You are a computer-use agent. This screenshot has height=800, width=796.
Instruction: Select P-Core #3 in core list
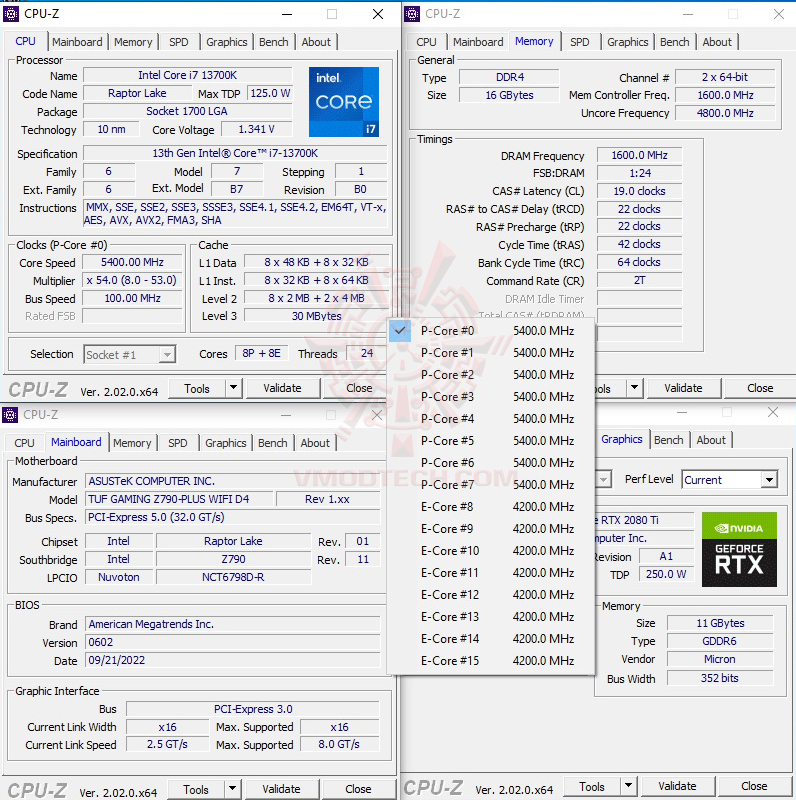491,396
